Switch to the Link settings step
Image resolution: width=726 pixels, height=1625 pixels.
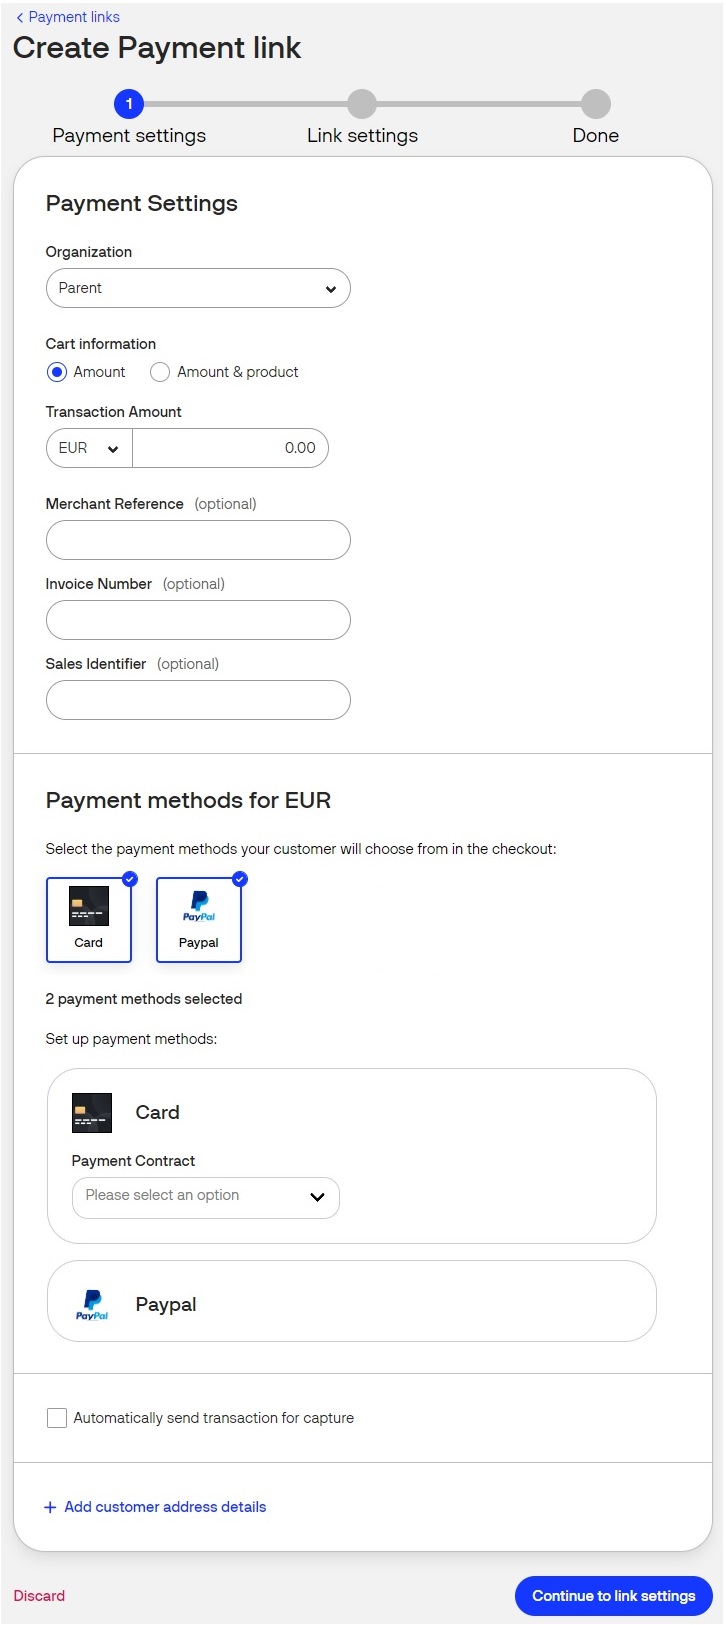tap(362, 104)
